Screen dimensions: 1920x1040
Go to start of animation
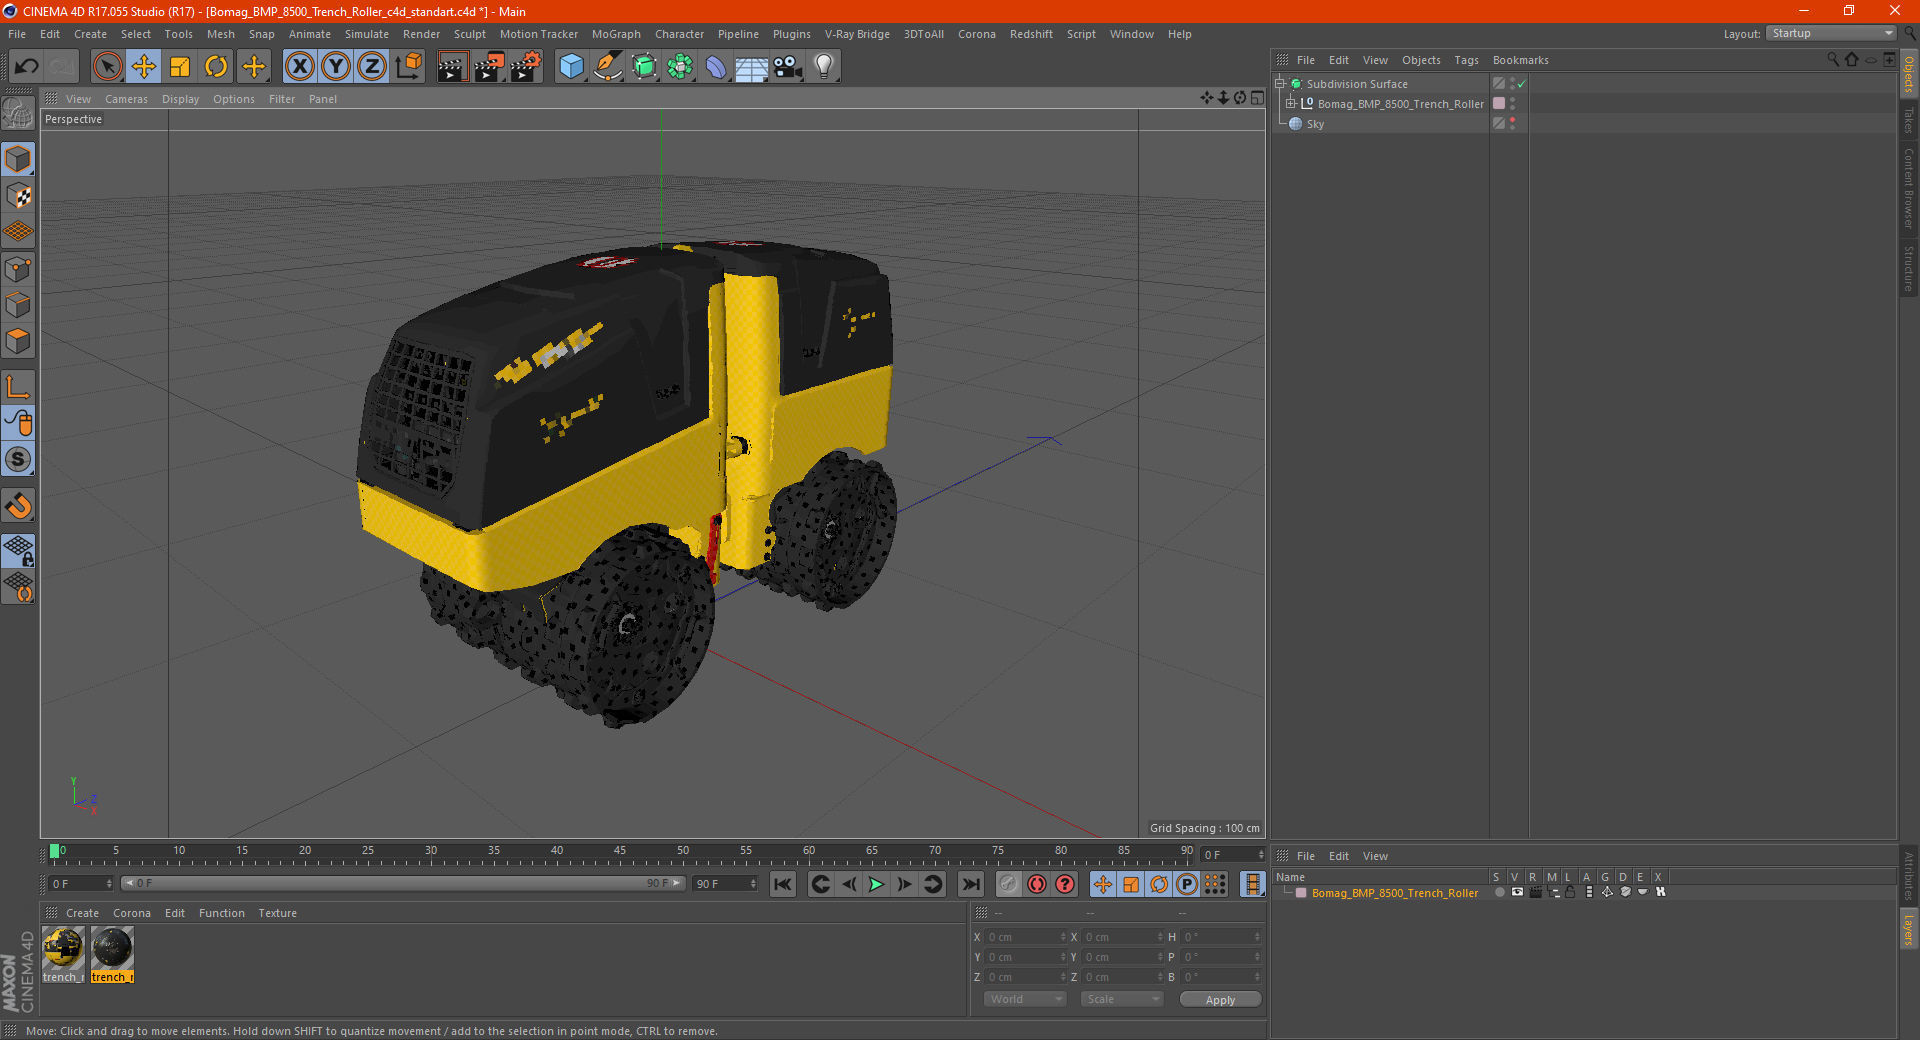pos(783,884)
